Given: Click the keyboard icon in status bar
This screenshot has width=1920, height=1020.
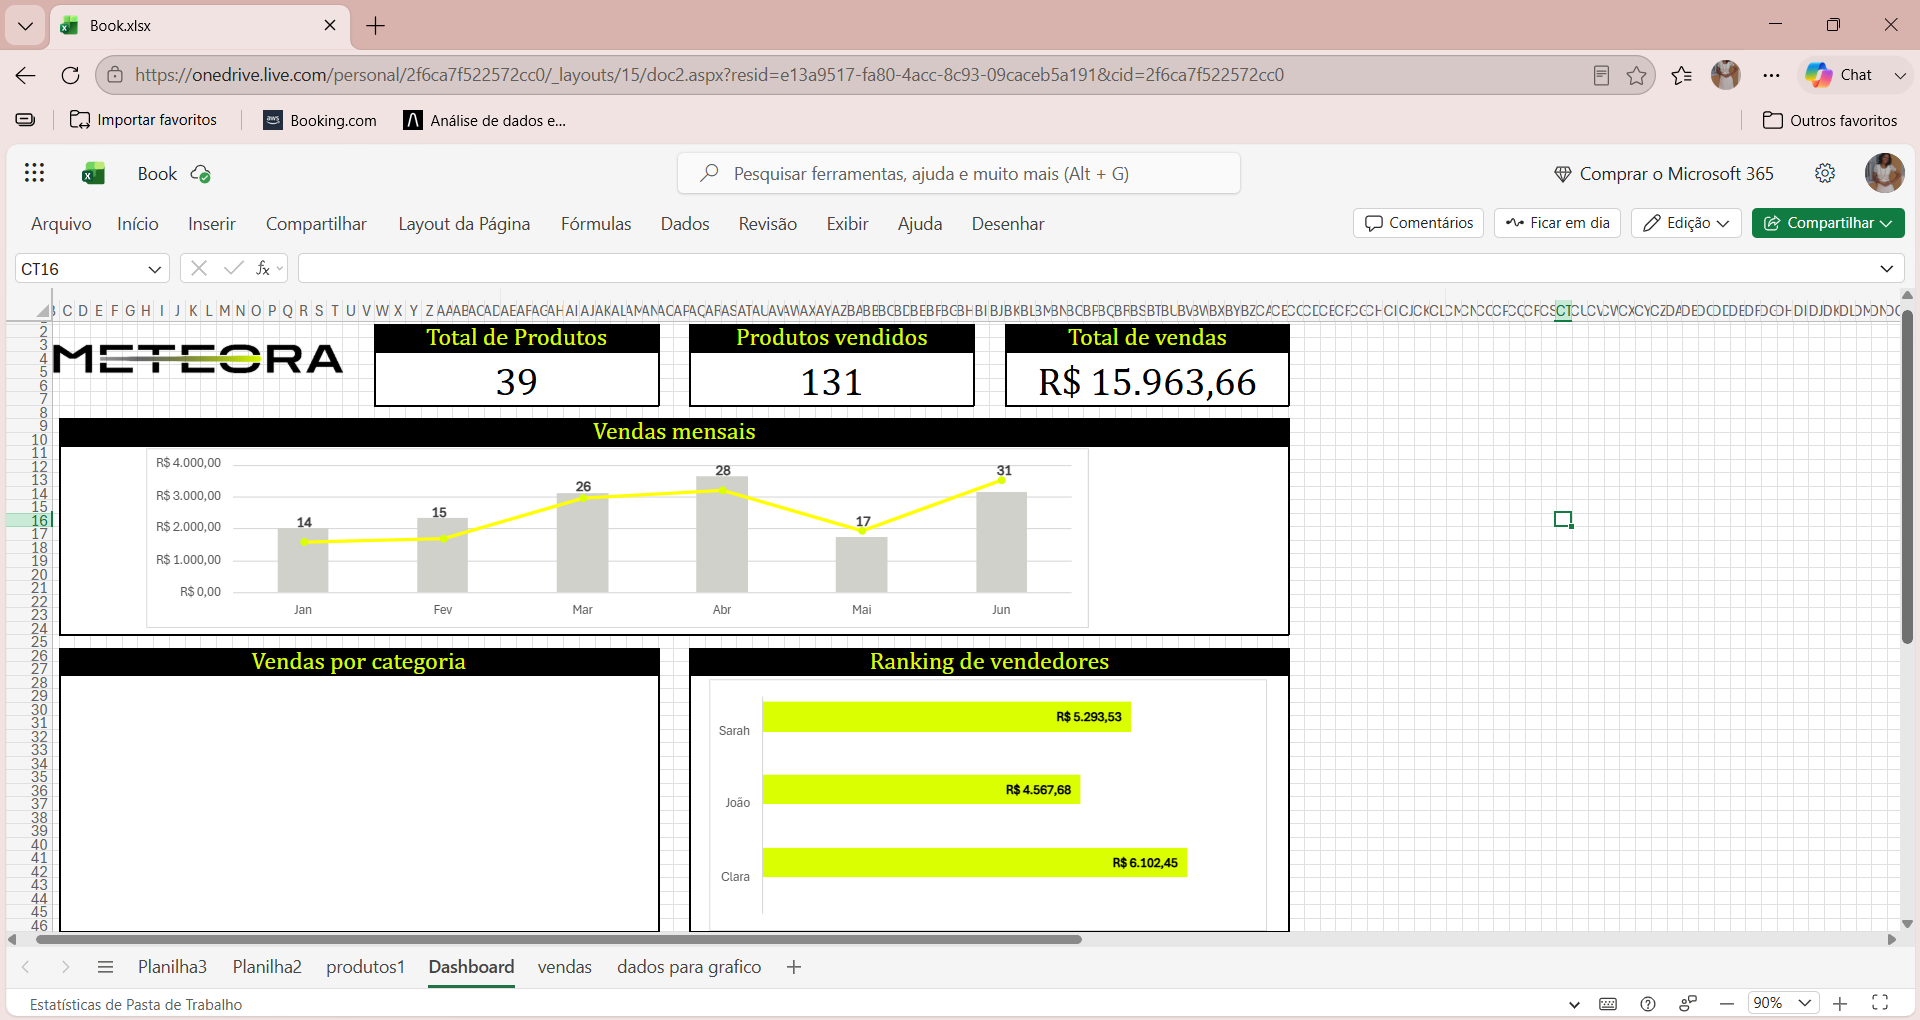Looking at the screenshot, I should tap(1608, 1004).
